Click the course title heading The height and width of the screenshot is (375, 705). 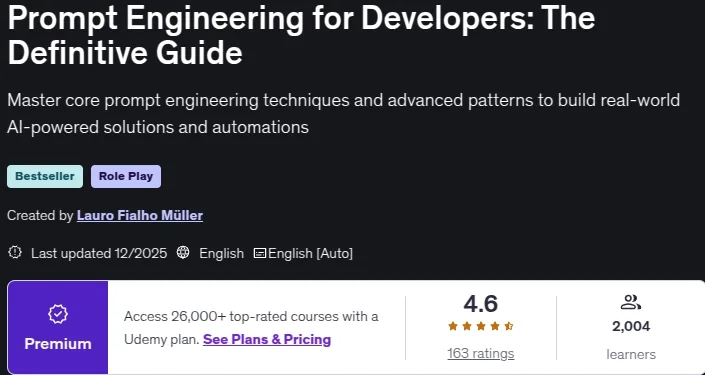[x=301, y=35]
